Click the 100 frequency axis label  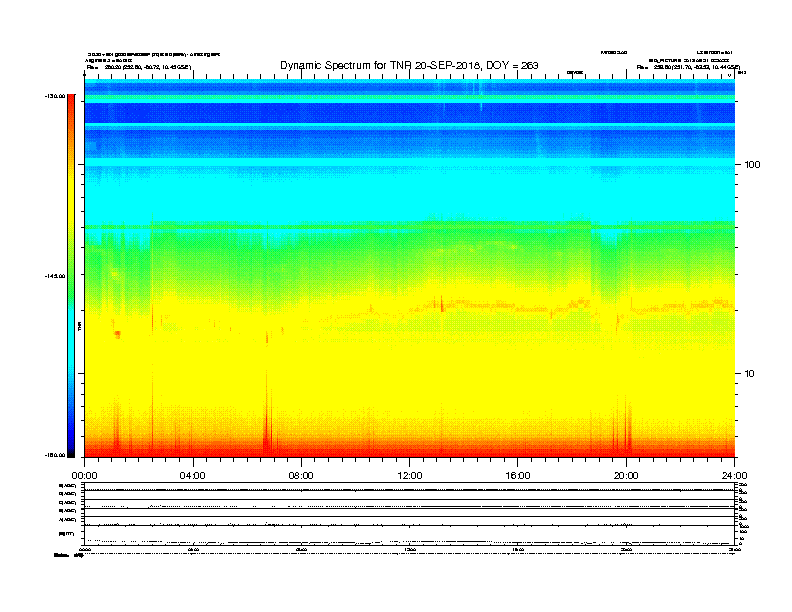coord(752,165)
